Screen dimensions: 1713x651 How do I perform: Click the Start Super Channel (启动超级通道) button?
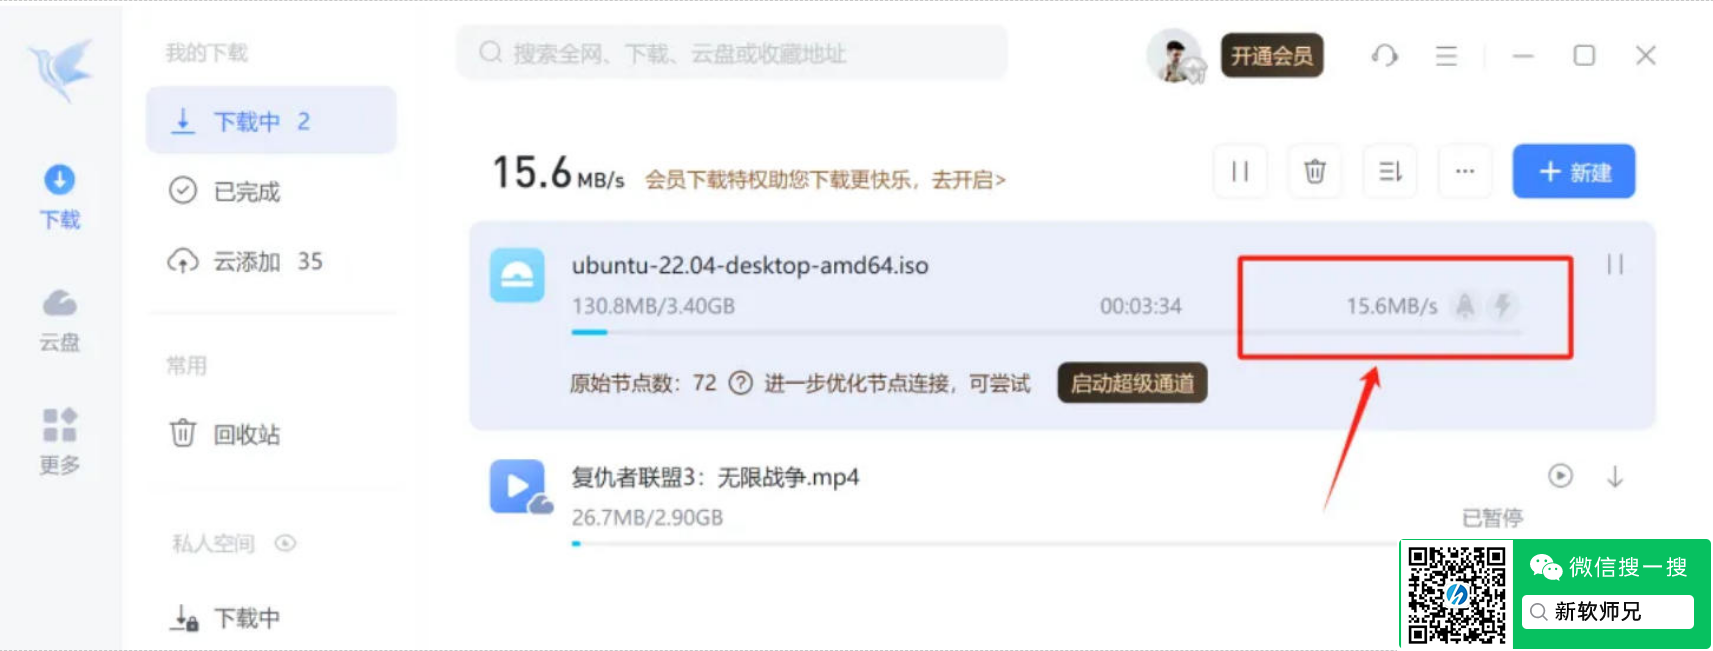click(x=1132, y=383)
